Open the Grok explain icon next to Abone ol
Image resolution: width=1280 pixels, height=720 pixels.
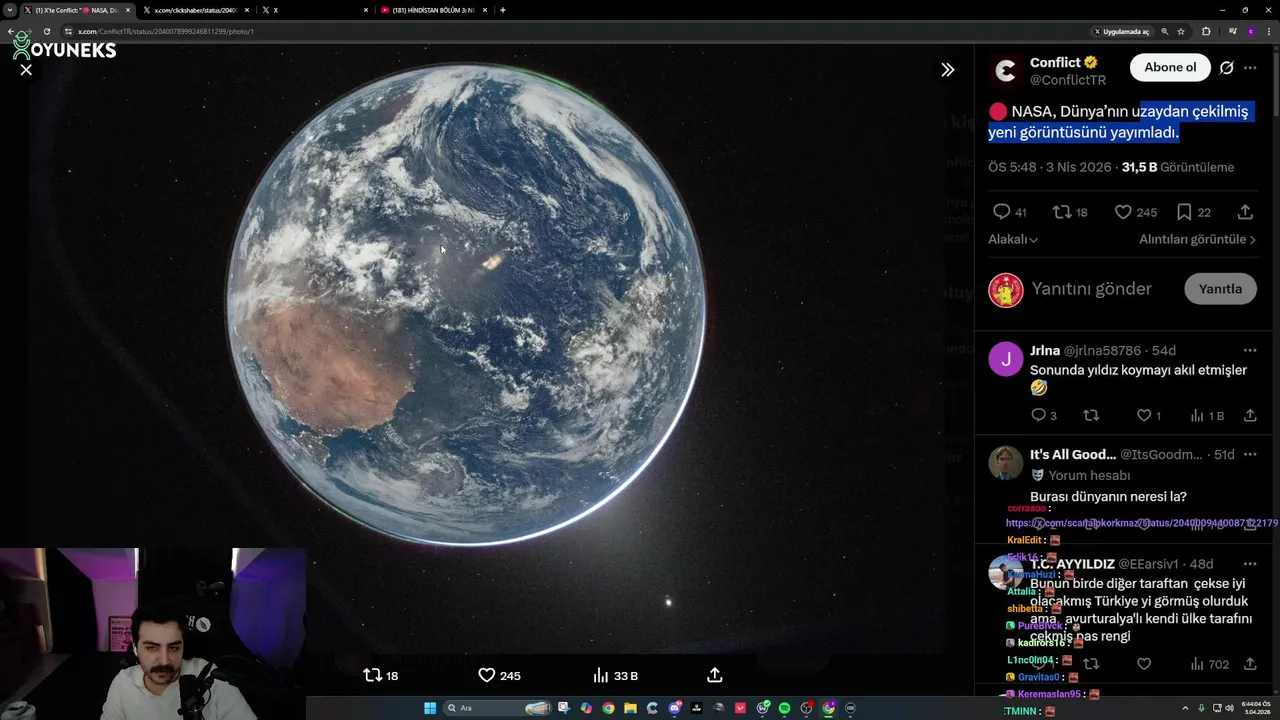click(x=1226, y=68)
